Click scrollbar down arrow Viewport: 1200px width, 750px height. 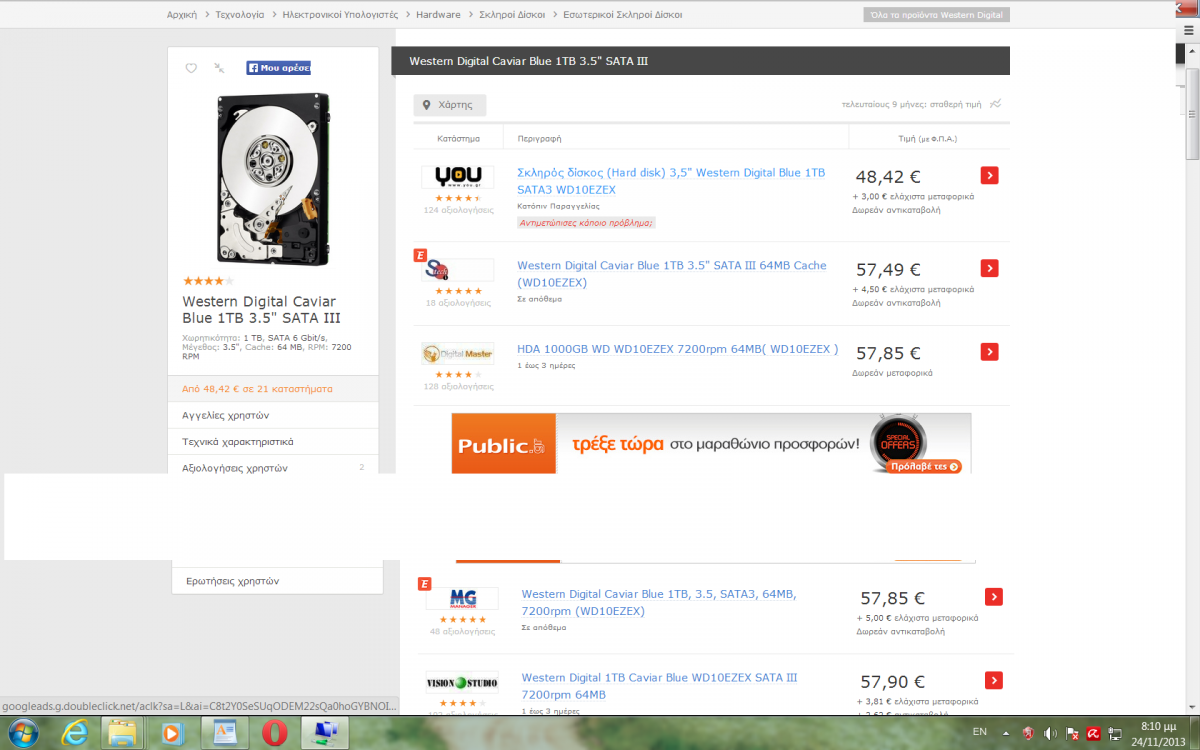tap(1192, 706)
